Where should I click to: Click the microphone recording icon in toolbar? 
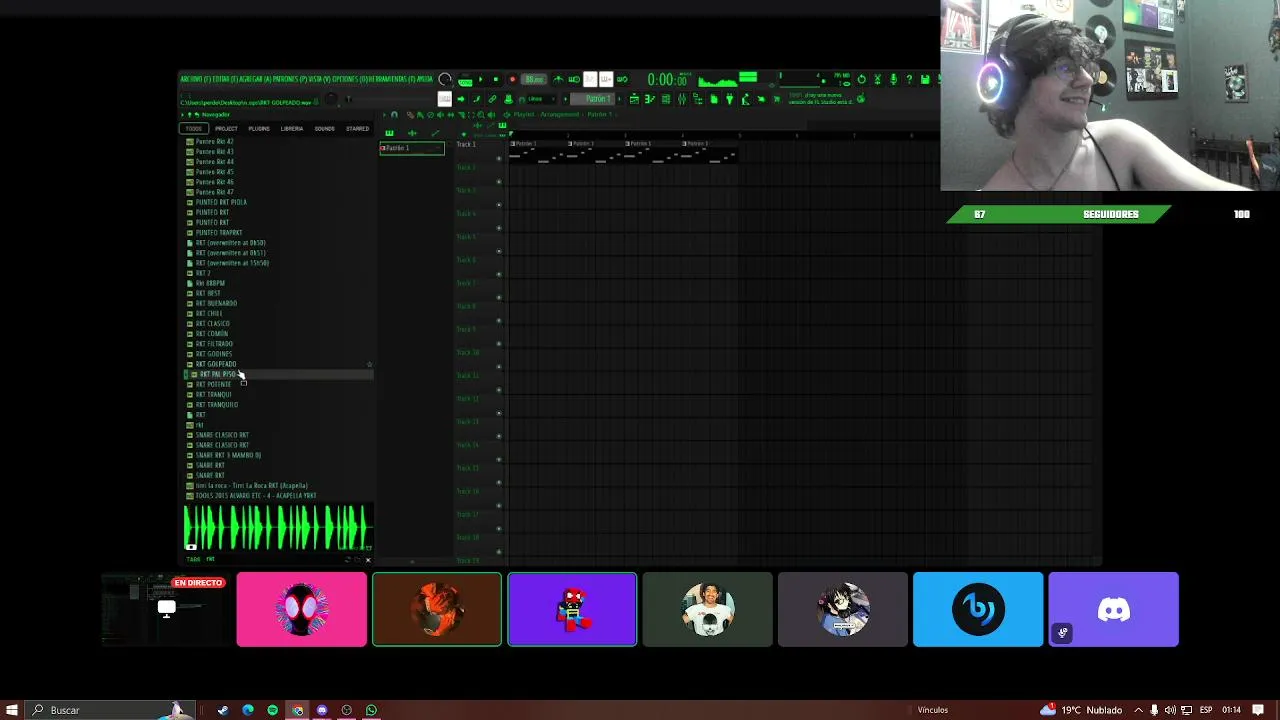(x=894, y=79)
